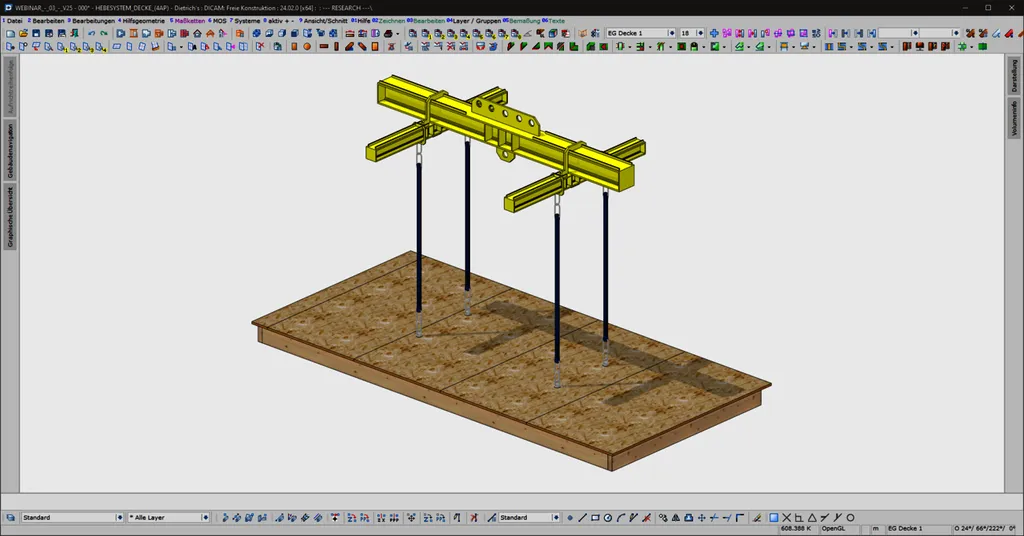This screenshot has height=536, width=1024.
Task: Click the undo arrow icon
Action: coord(91,33)
